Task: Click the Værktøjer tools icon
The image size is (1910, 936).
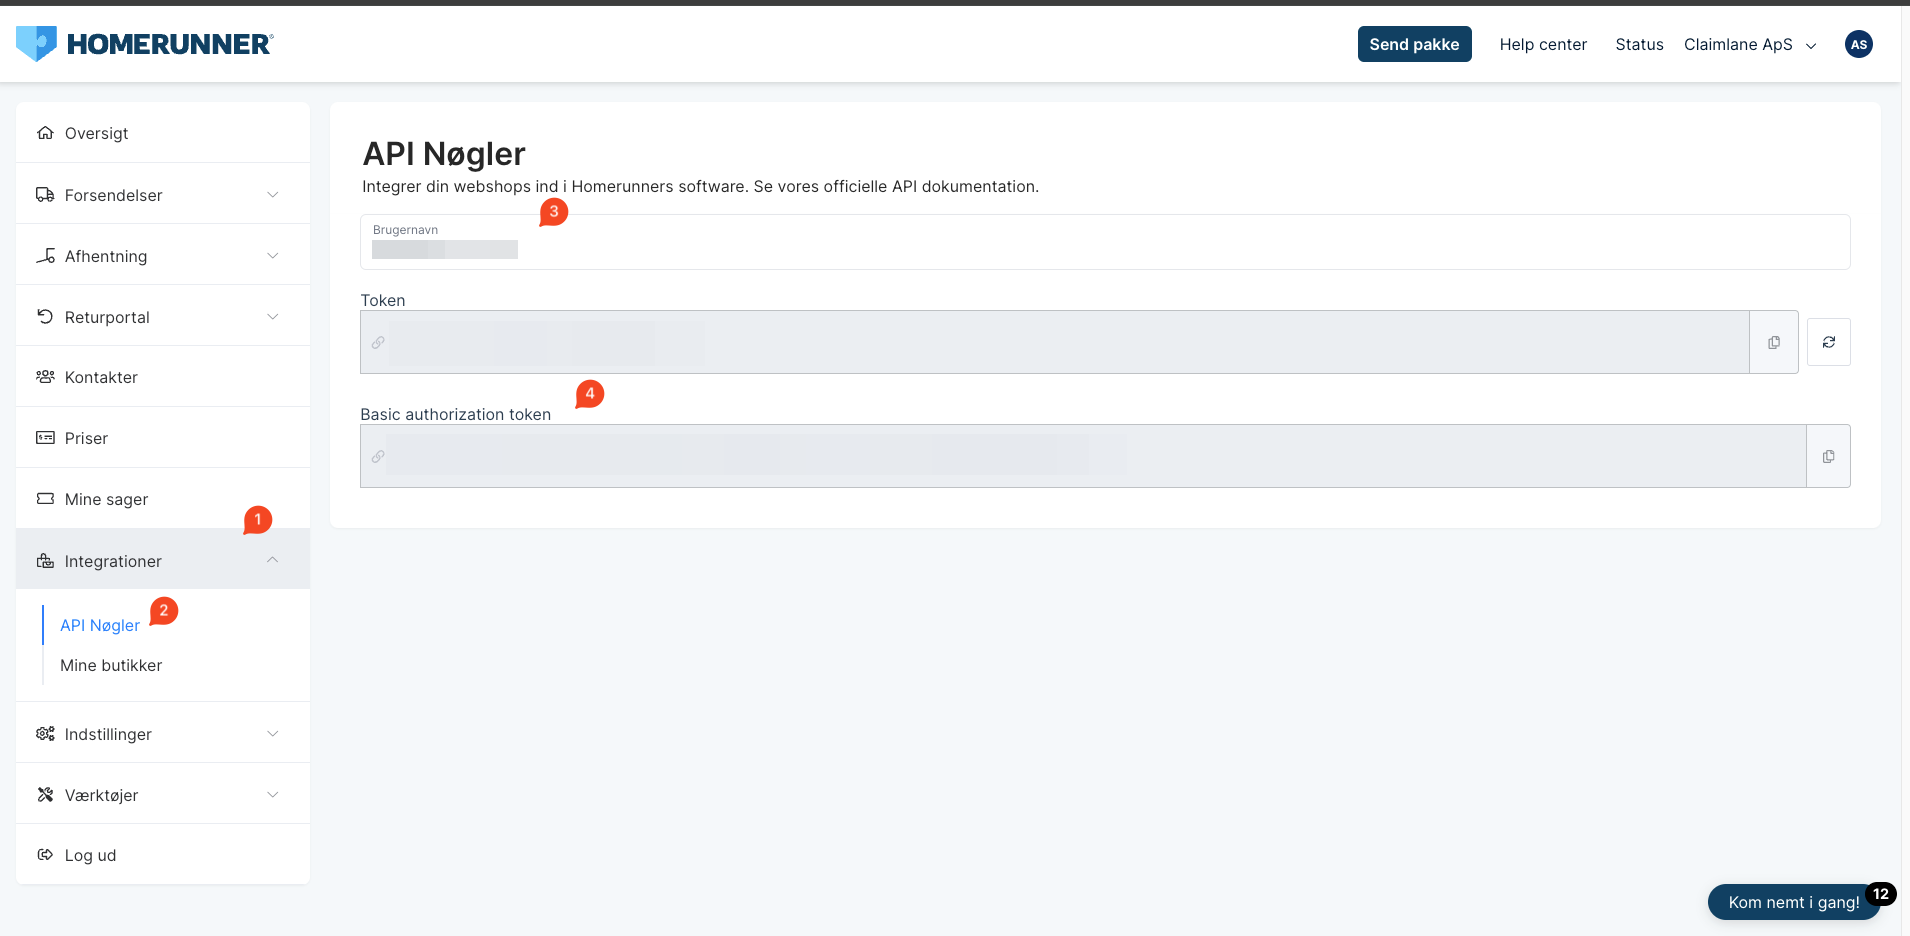Action: (45, 795)
